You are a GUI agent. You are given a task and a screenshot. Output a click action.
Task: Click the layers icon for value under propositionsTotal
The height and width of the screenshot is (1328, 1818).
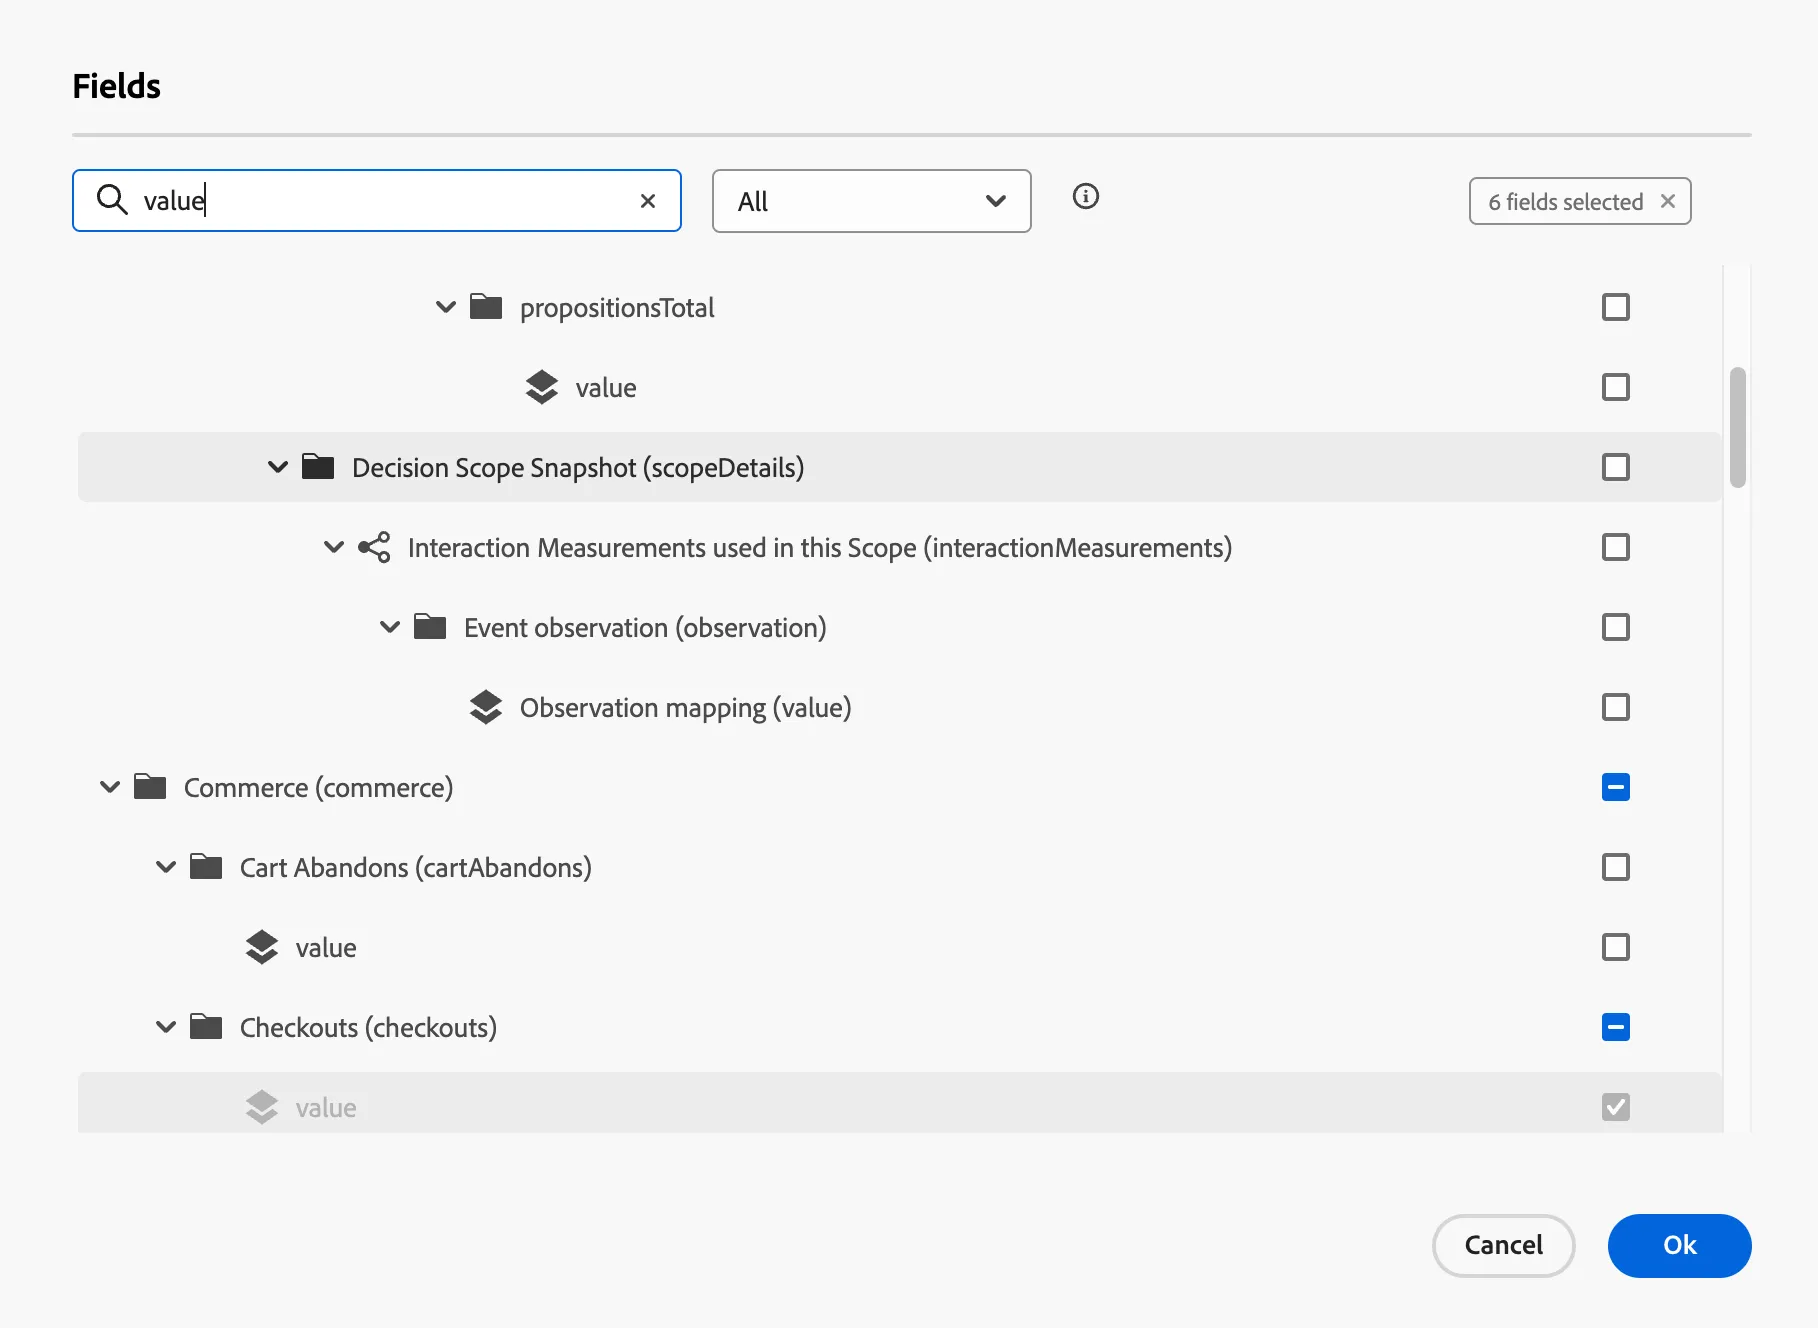542,387
